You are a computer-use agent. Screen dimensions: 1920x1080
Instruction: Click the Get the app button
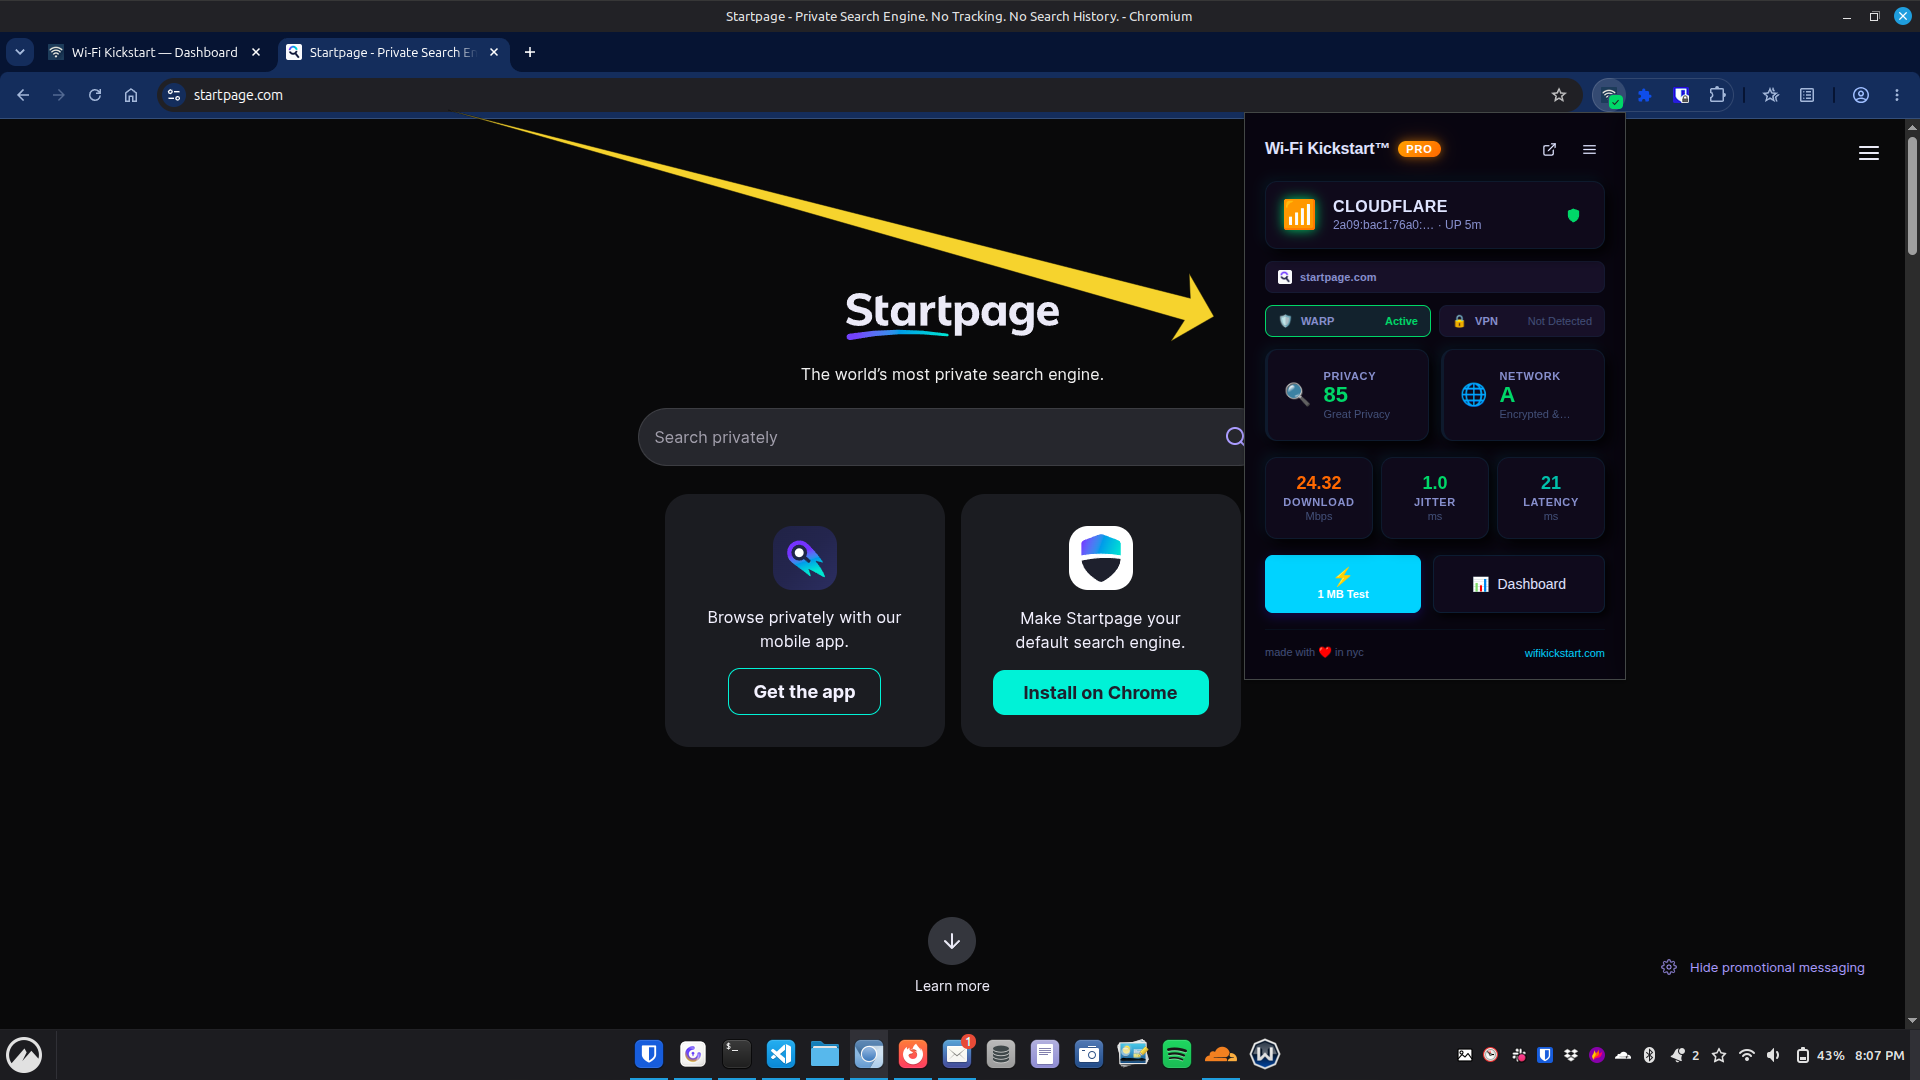(x=804, y=692)
